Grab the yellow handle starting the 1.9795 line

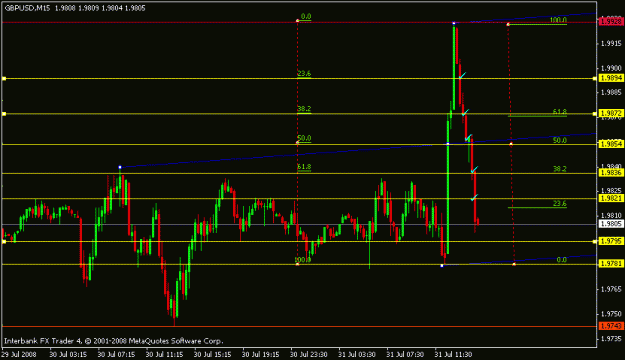coord(4,242)
